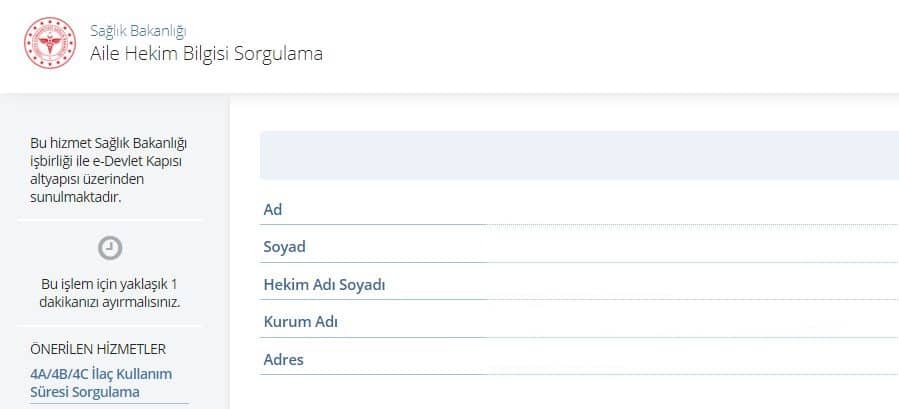
Task: Click the empty value cell beside Hekim Adı Soyadı
Action: tap(690, 285)
